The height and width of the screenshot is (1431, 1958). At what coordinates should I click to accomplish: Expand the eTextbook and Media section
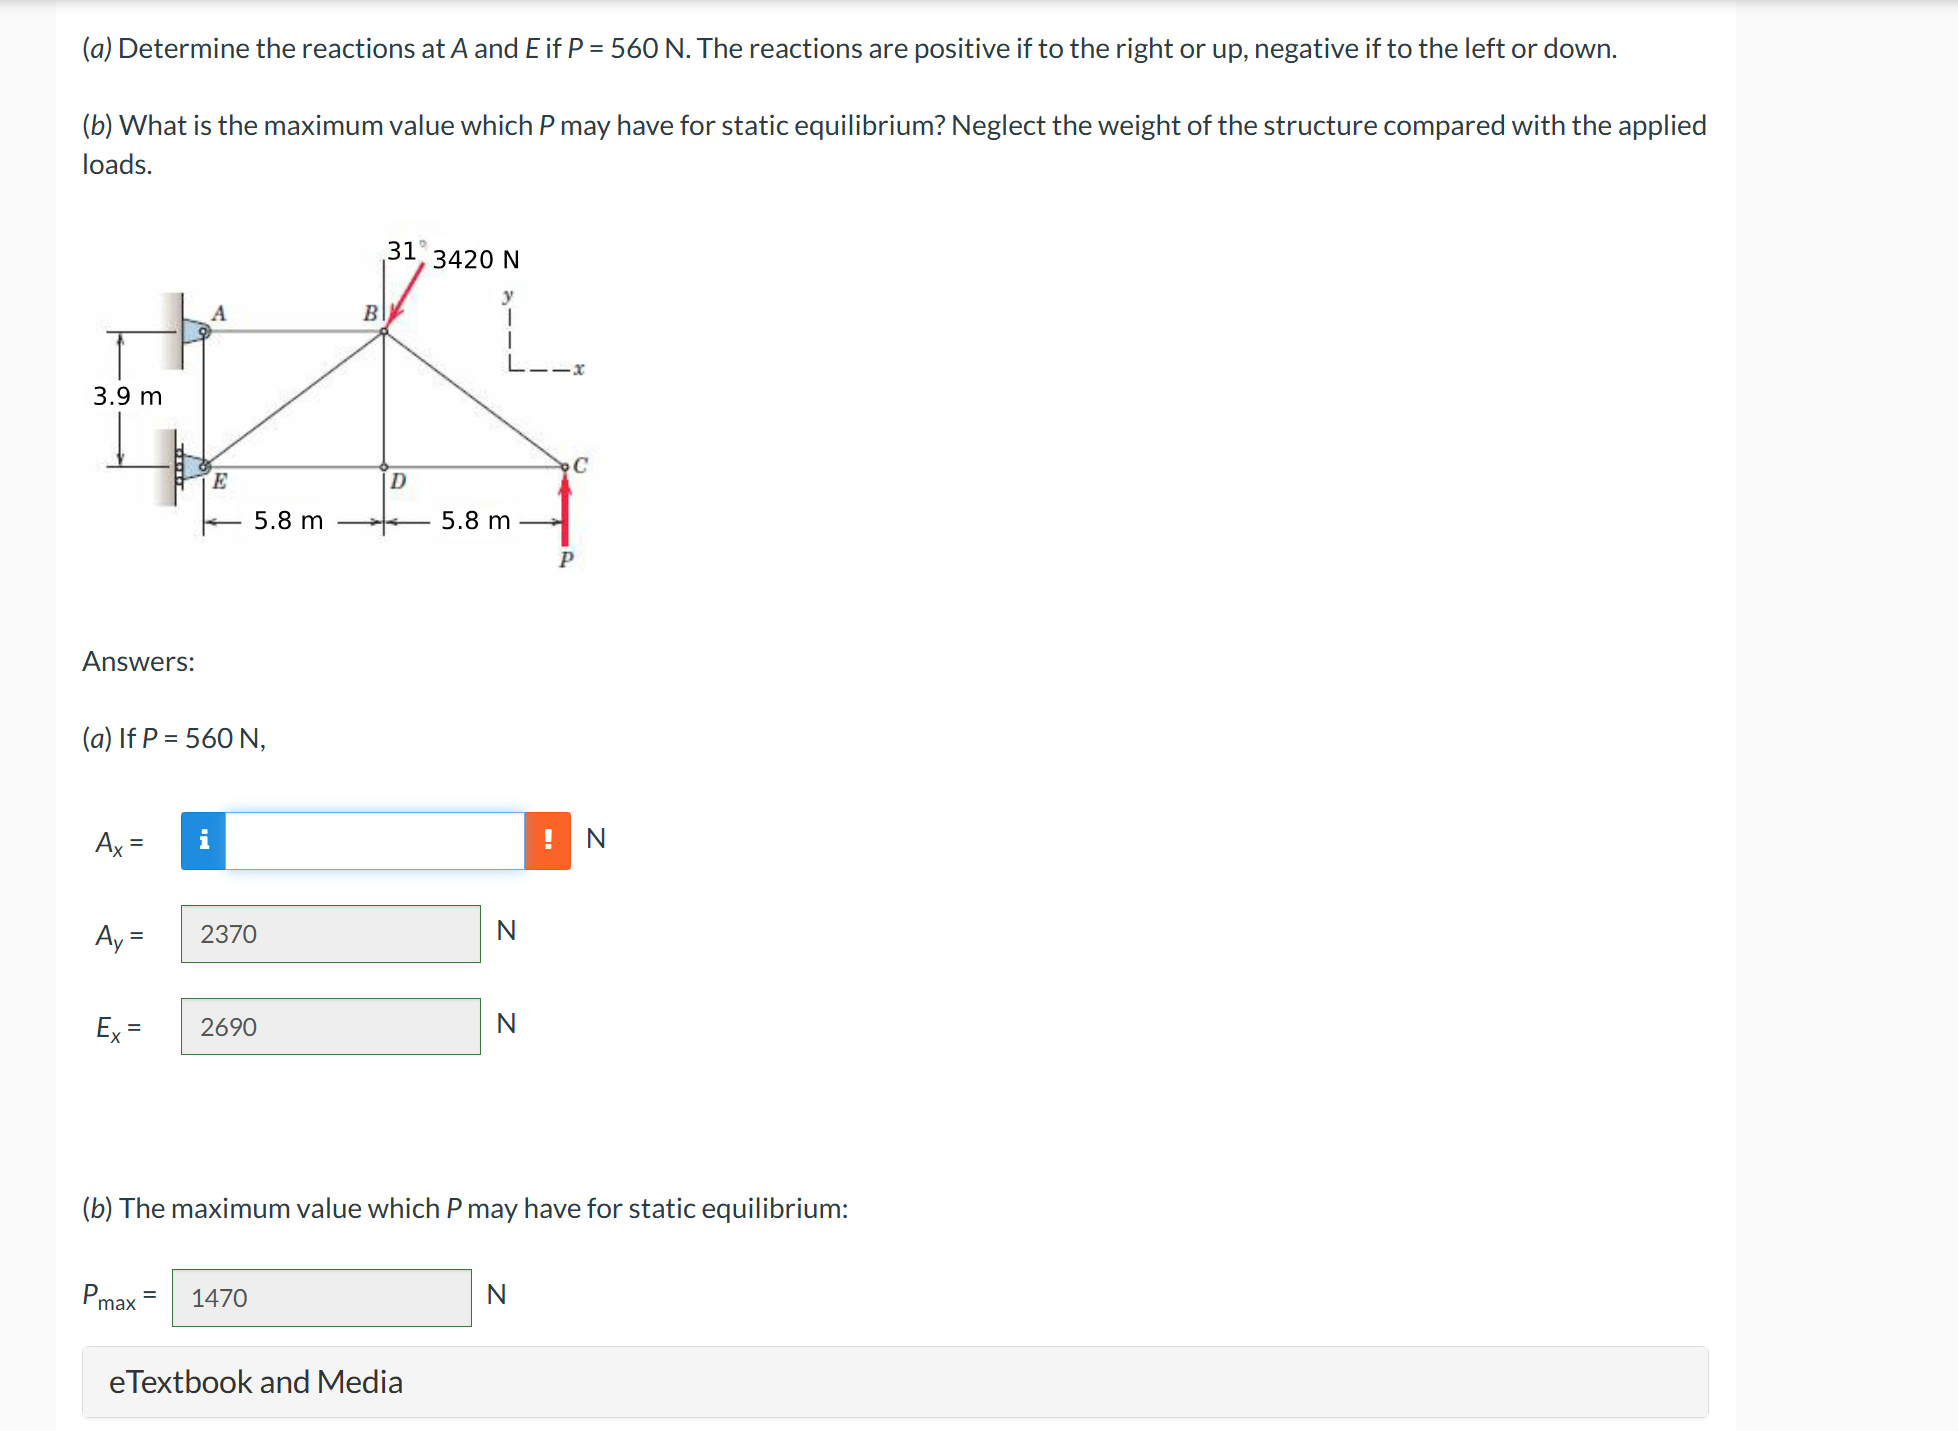(x=256, y=1382)
